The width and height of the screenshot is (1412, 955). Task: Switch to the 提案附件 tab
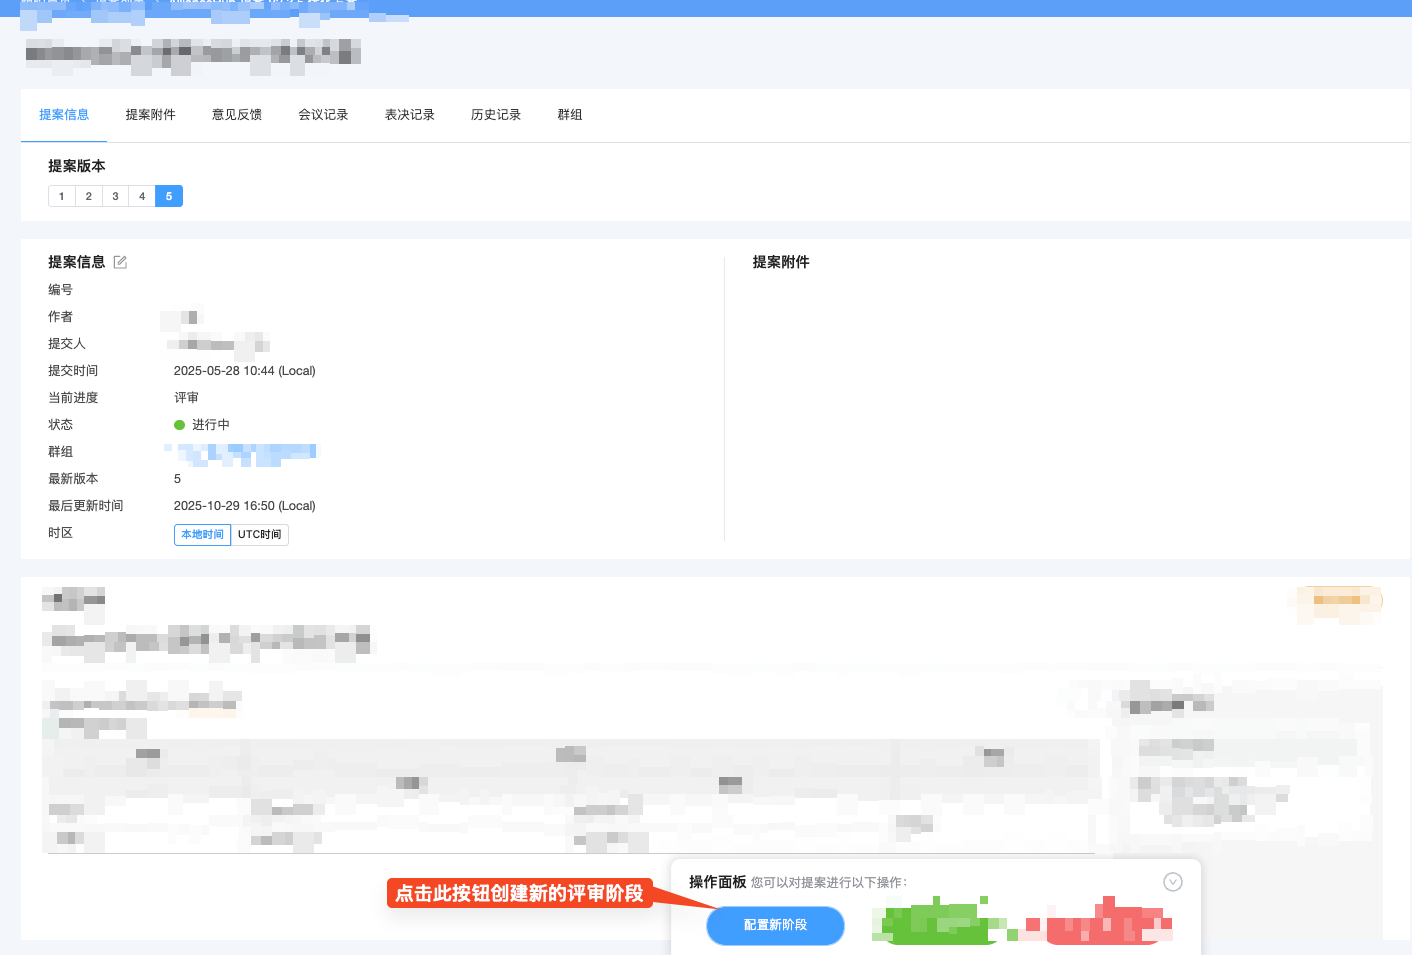click(x=150, y=114)
